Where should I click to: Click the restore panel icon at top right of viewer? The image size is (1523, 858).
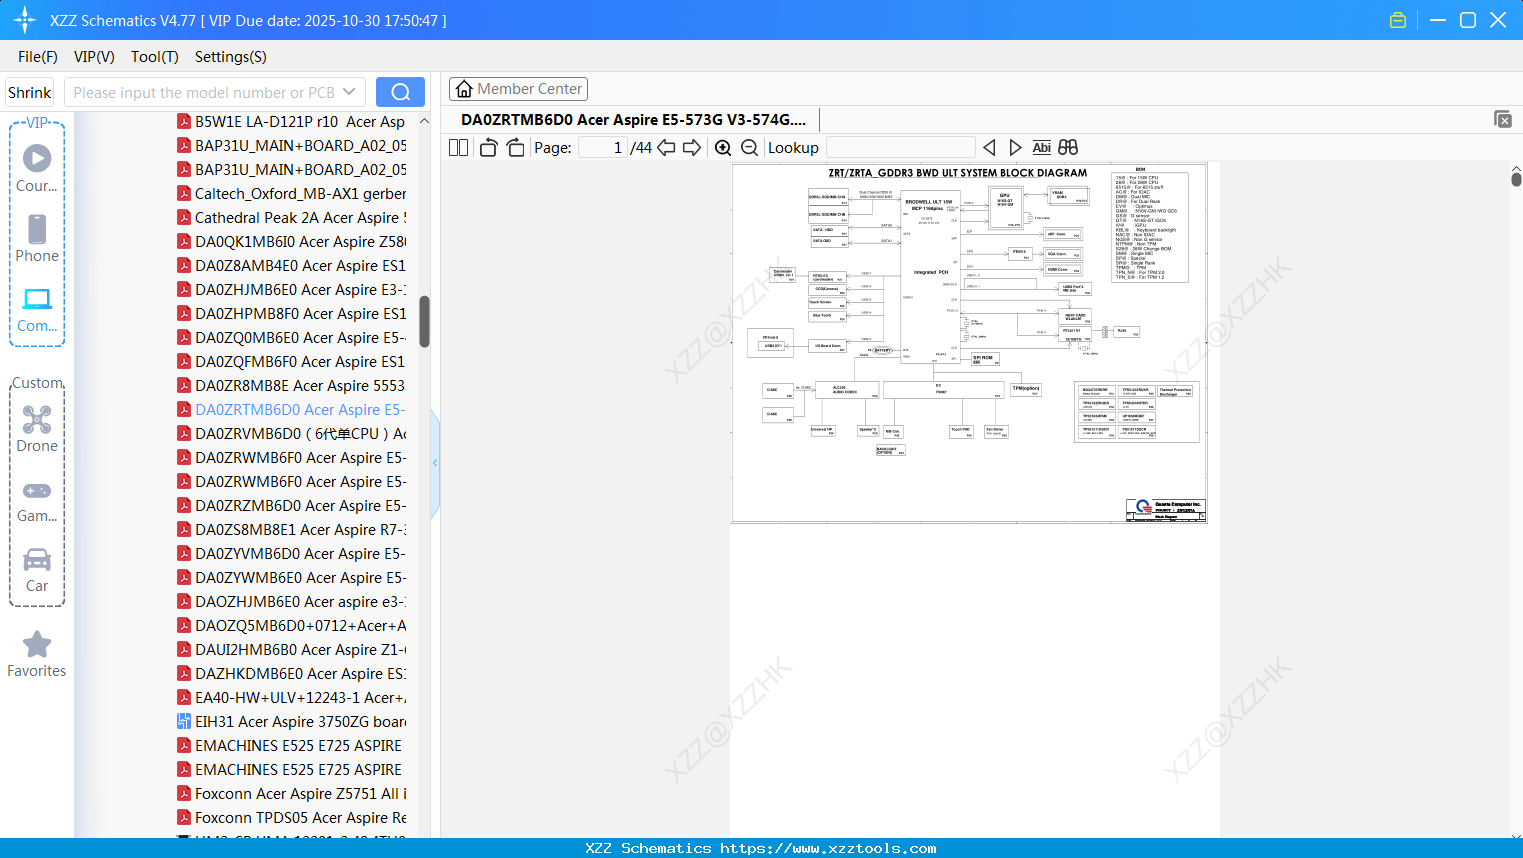[1503, 119]
